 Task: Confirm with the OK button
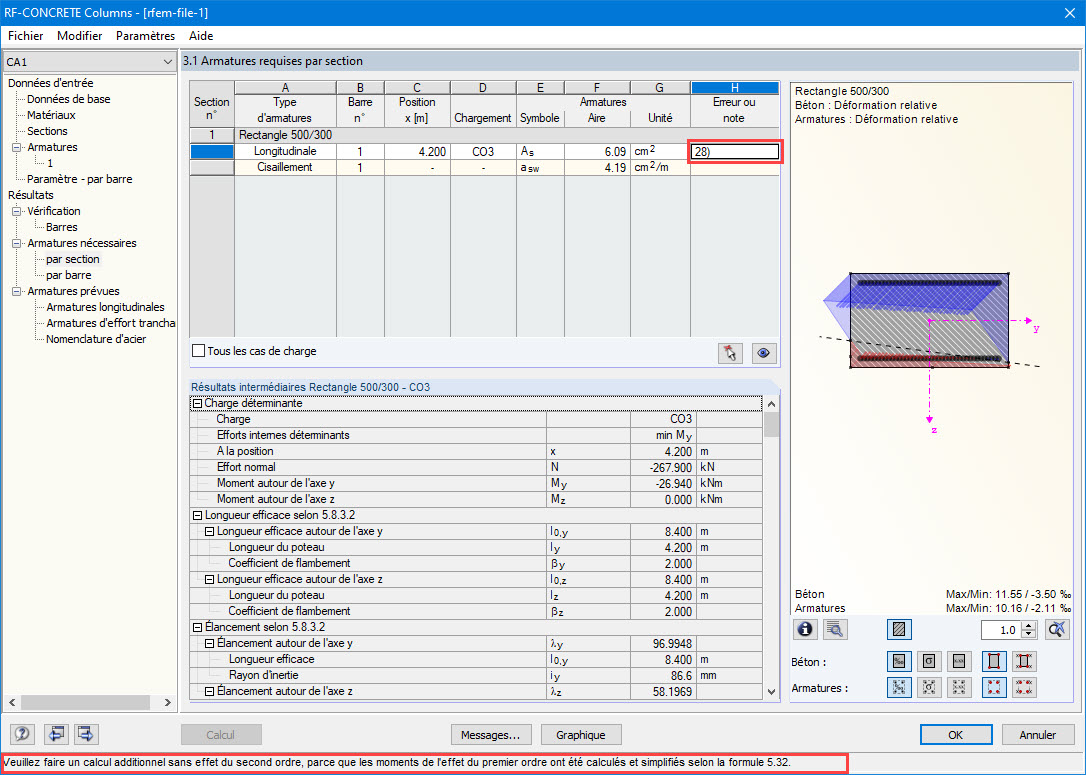pyautogui.click(x=956, y=735)
